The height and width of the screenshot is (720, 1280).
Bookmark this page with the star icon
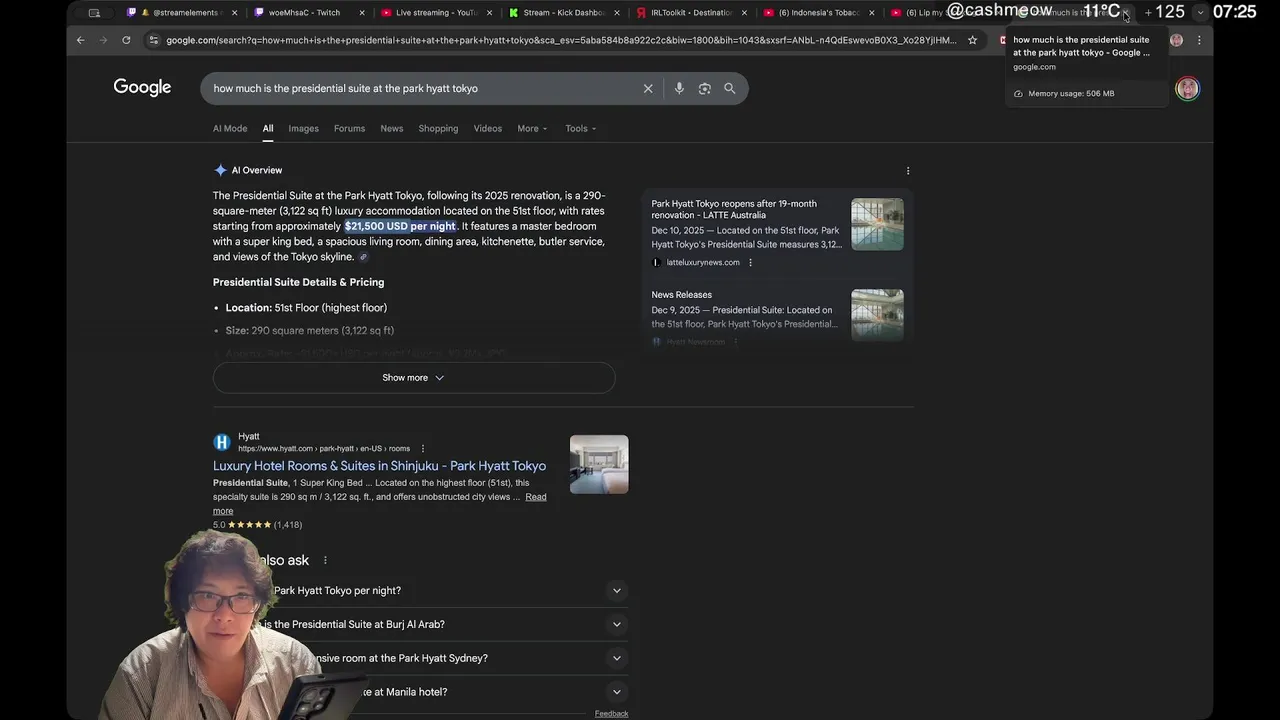pos(972,40)
